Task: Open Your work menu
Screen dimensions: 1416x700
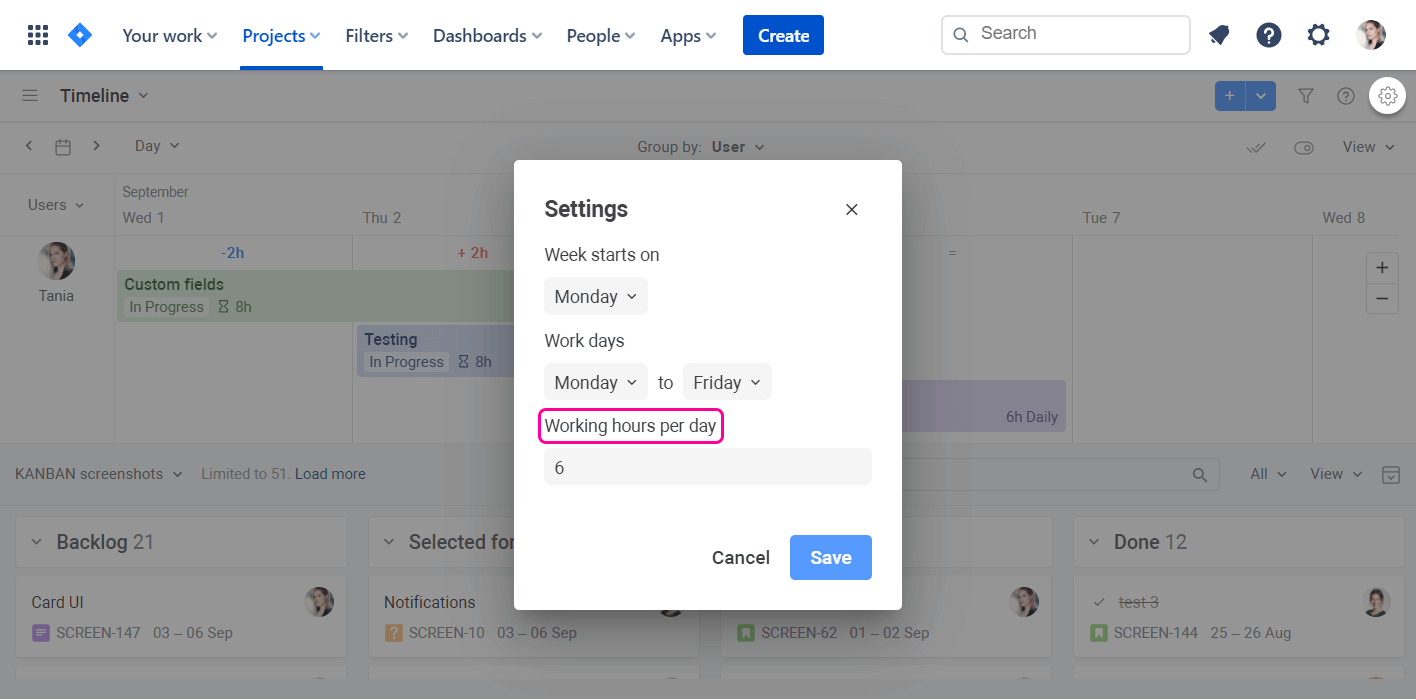Action: (170, 36)
